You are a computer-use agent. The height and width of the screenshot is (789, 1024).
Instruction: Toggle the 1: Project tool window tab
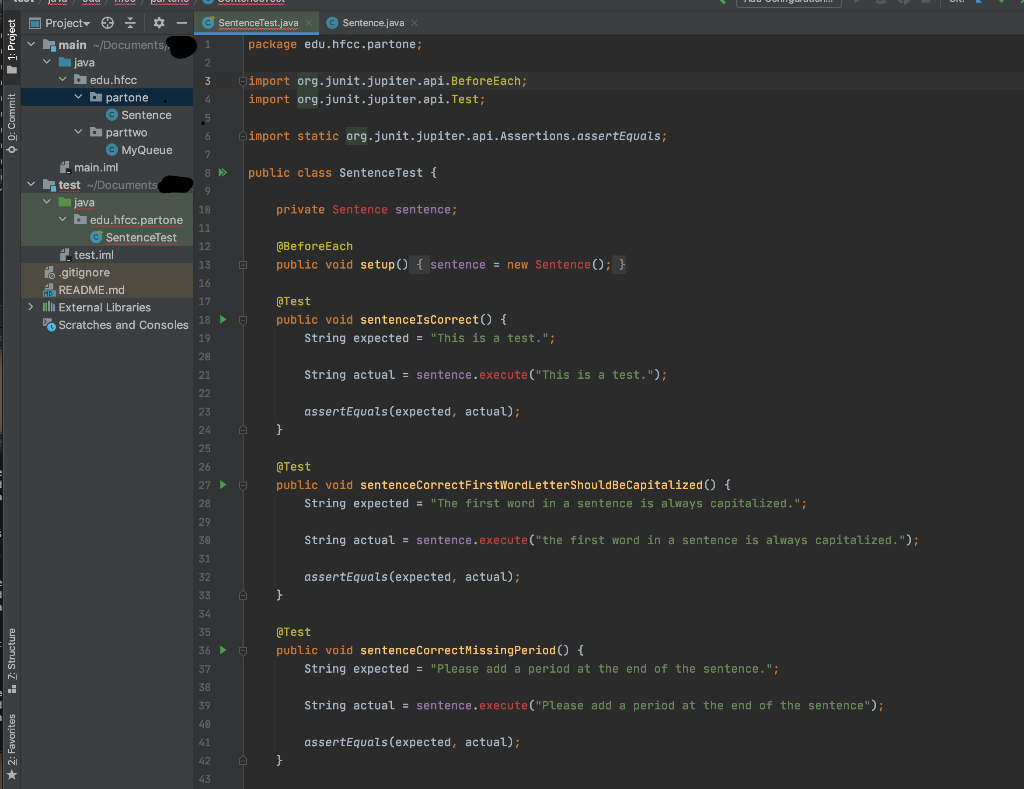pyautogui.click(x=12, y=46)
